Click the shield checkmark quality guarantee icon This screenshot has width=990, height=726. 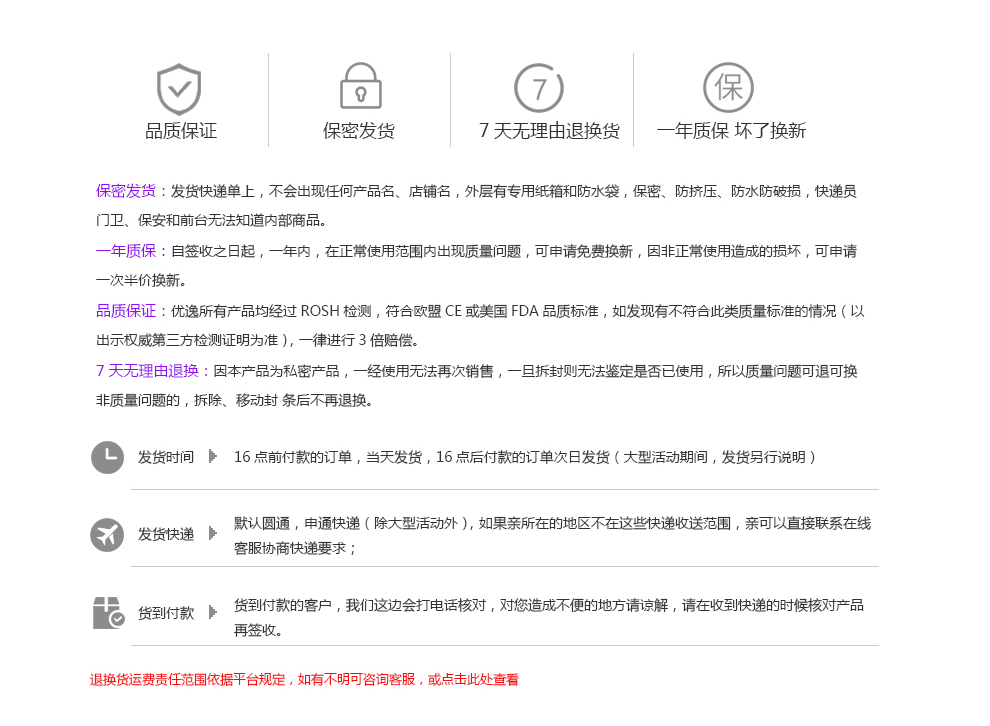[180, 88]
